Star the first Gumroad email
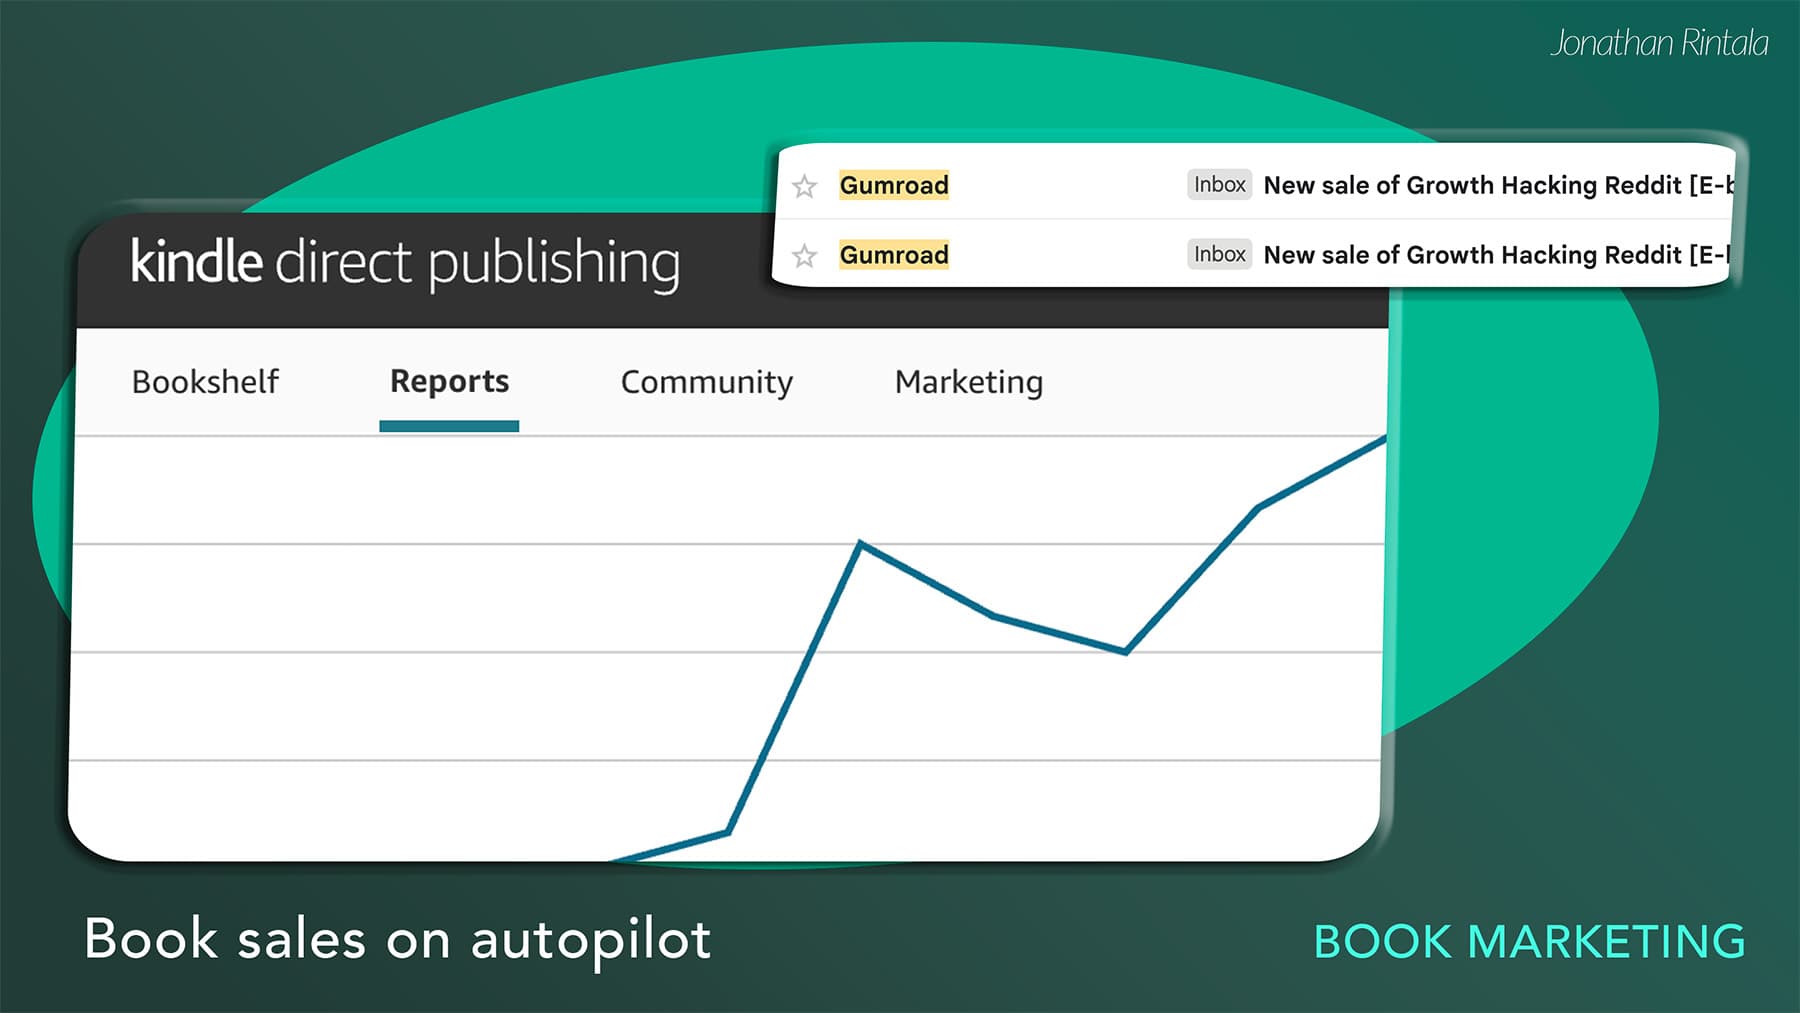Screen dimensions: 1800x1013 click(804, 186)
